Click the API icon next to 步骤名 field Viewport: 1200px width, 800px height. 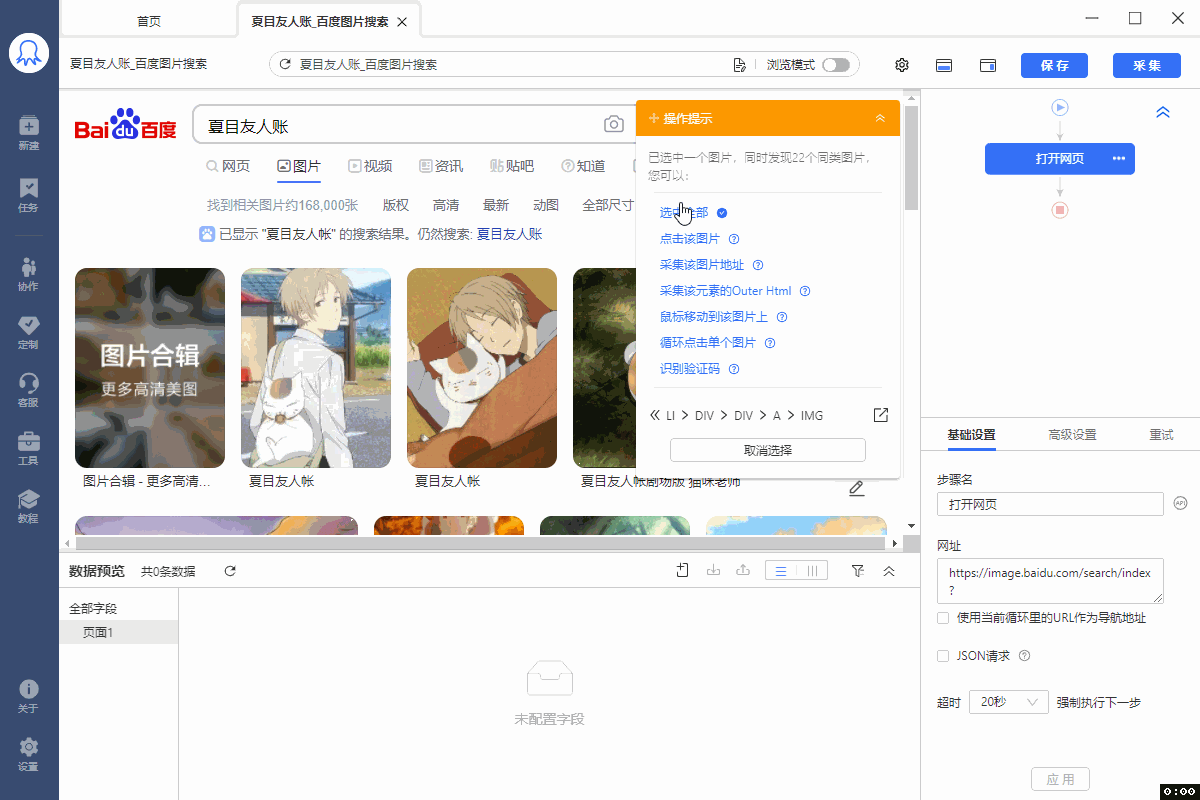pyautogui.click(x=1180, y=503)
